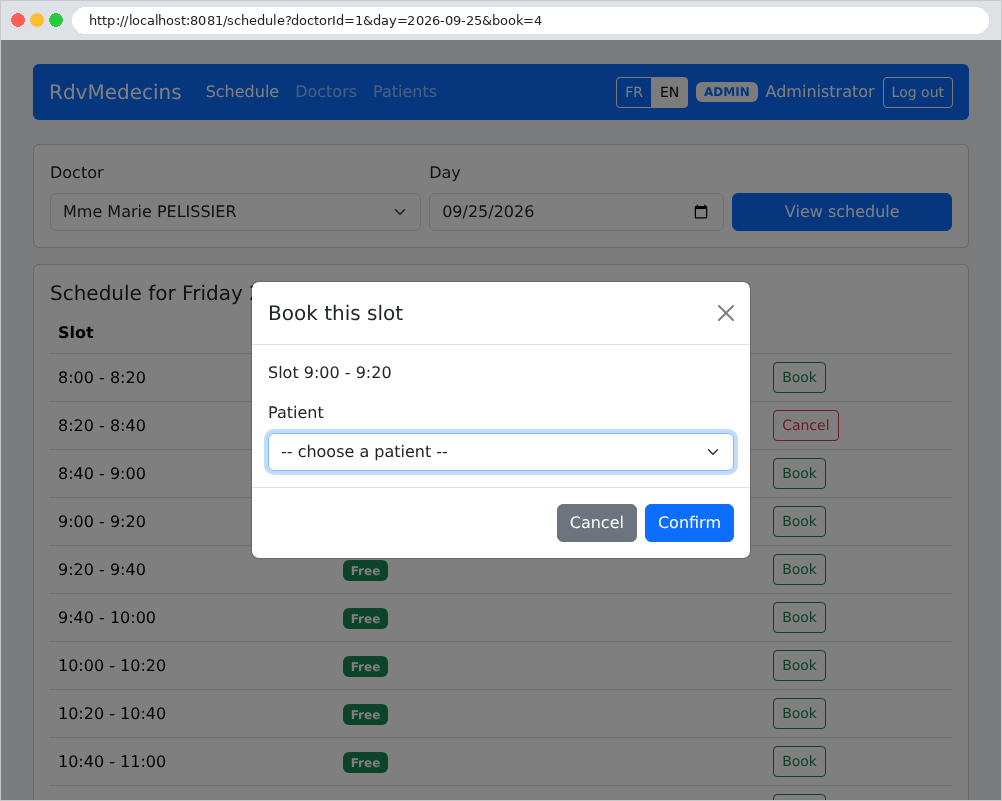Click the Slot 9:00 - 9:20 text in dialog
This screenshot has width=1002, height=801.
[x=330, y=372]
